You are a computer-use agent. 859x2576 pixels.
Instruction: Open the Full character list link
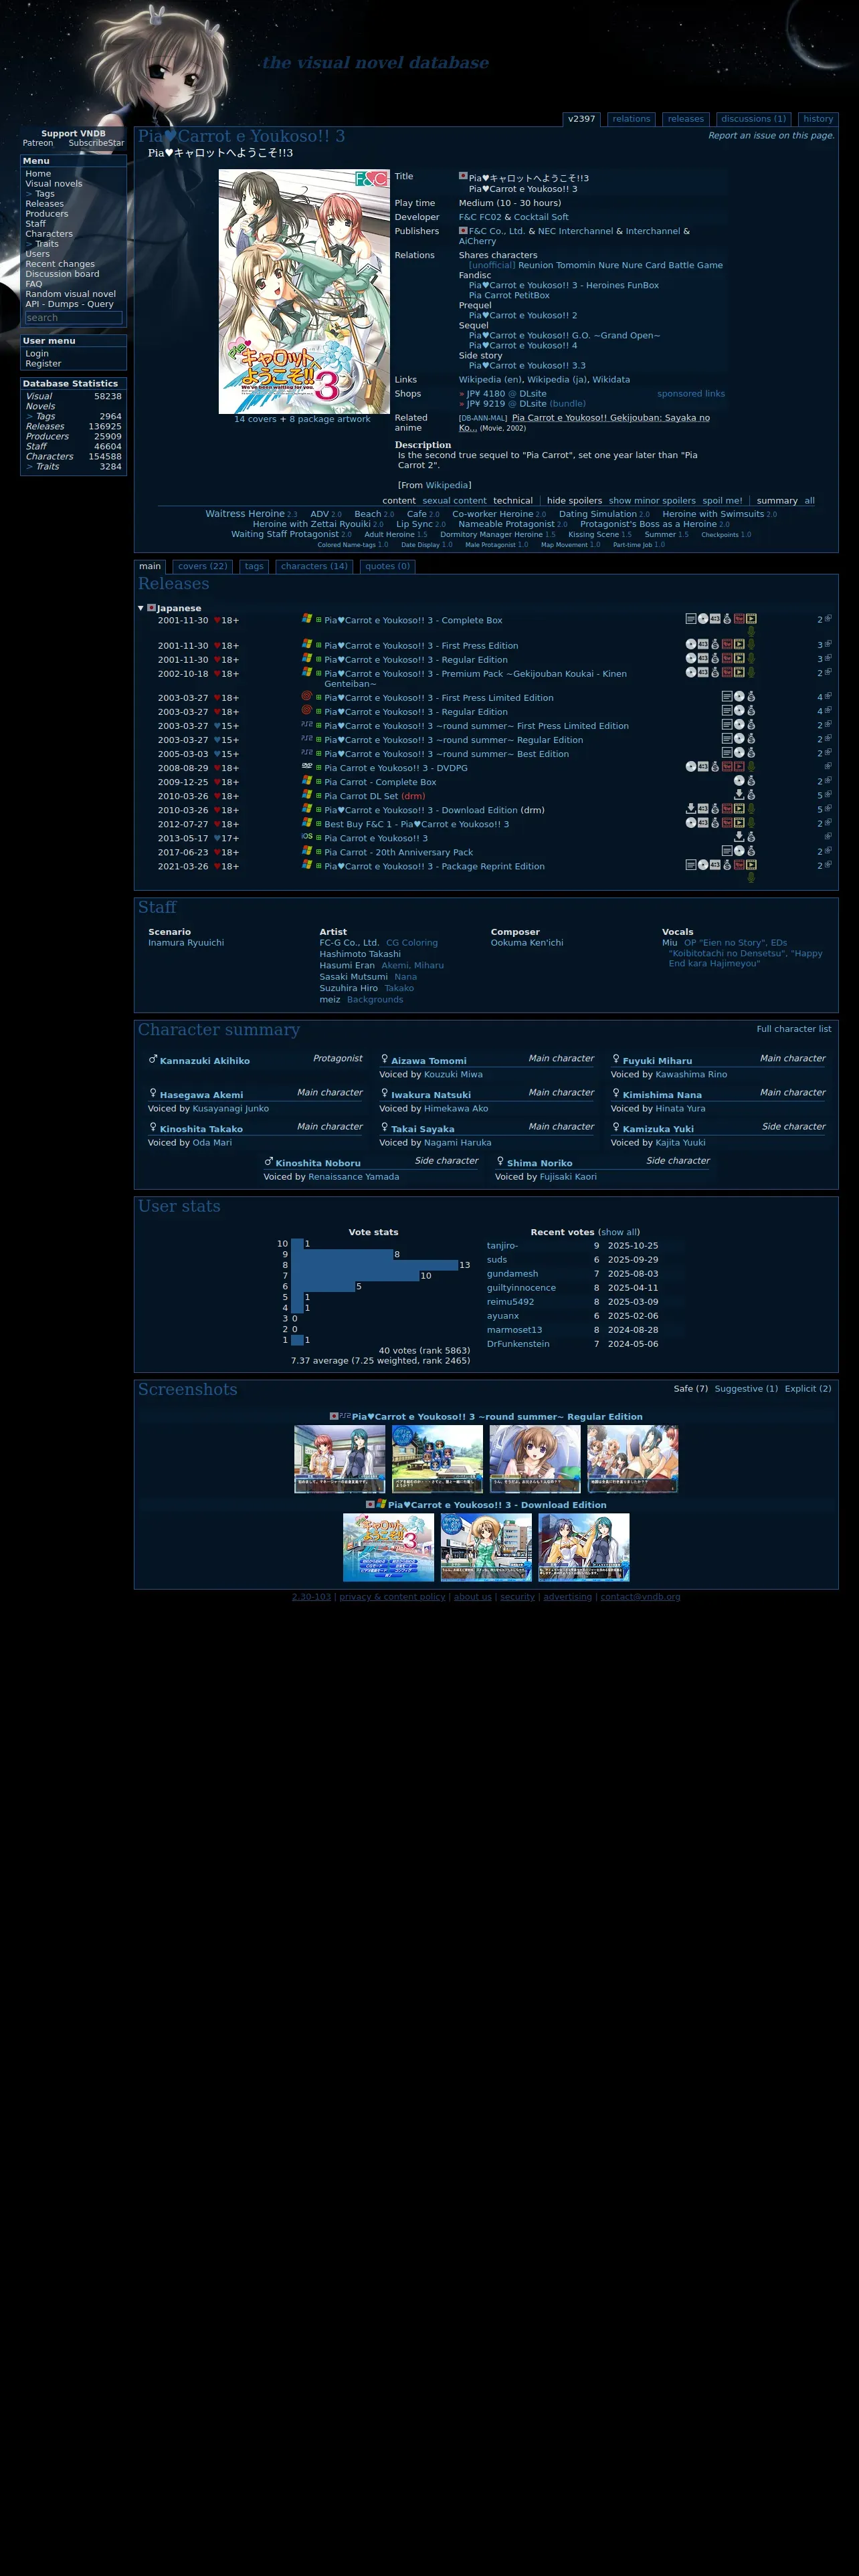coord(794,1029)
